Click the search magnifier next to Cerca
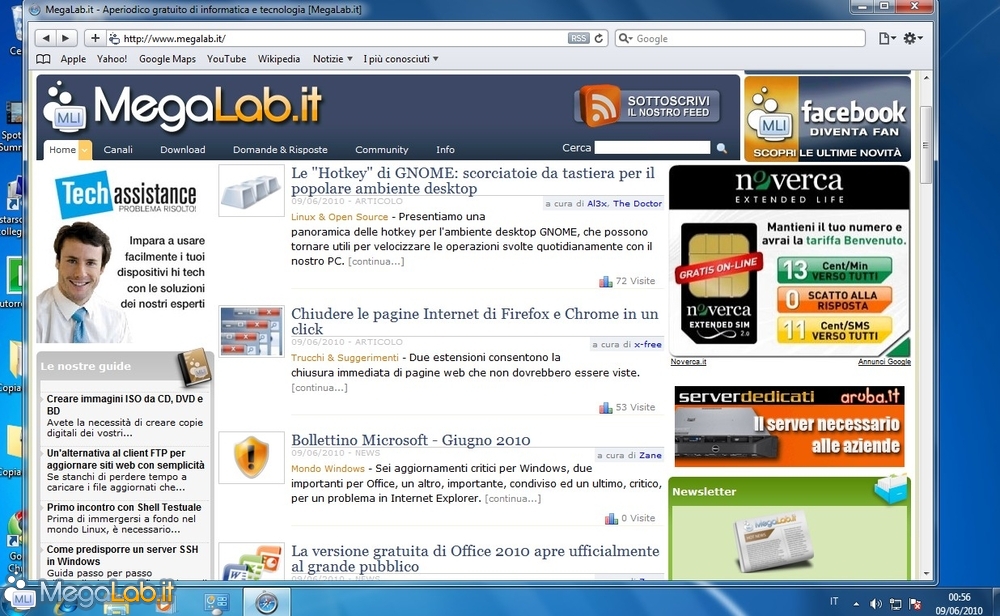 (722, 148)
